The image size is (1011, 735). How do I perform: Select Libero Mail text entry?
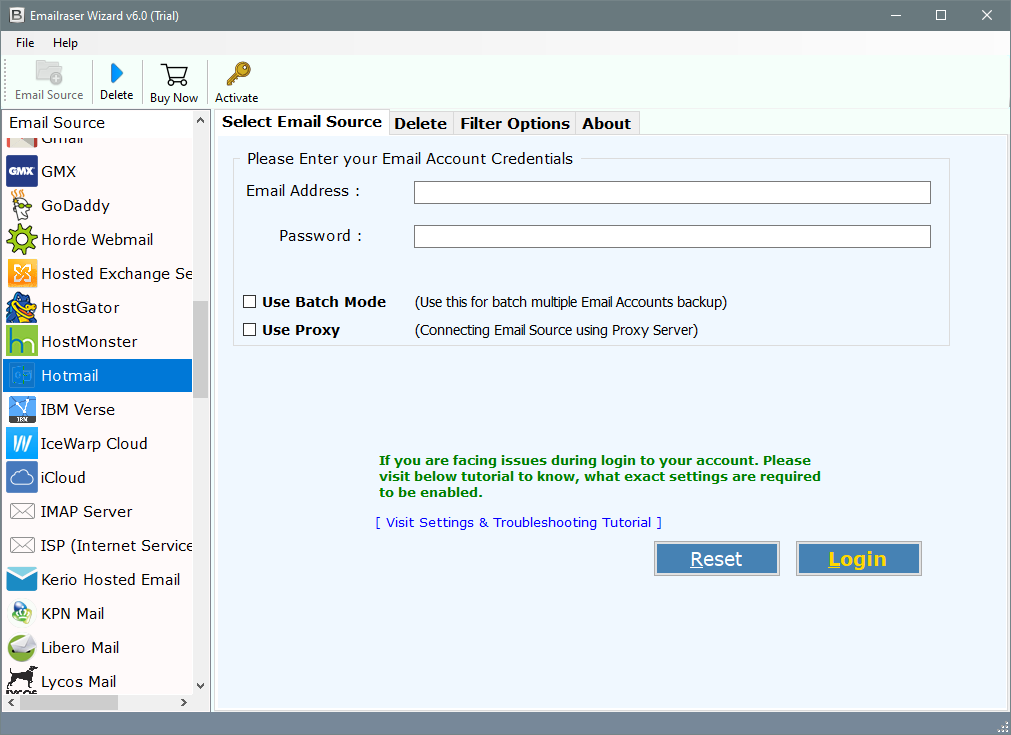click(x=80, y=647)
